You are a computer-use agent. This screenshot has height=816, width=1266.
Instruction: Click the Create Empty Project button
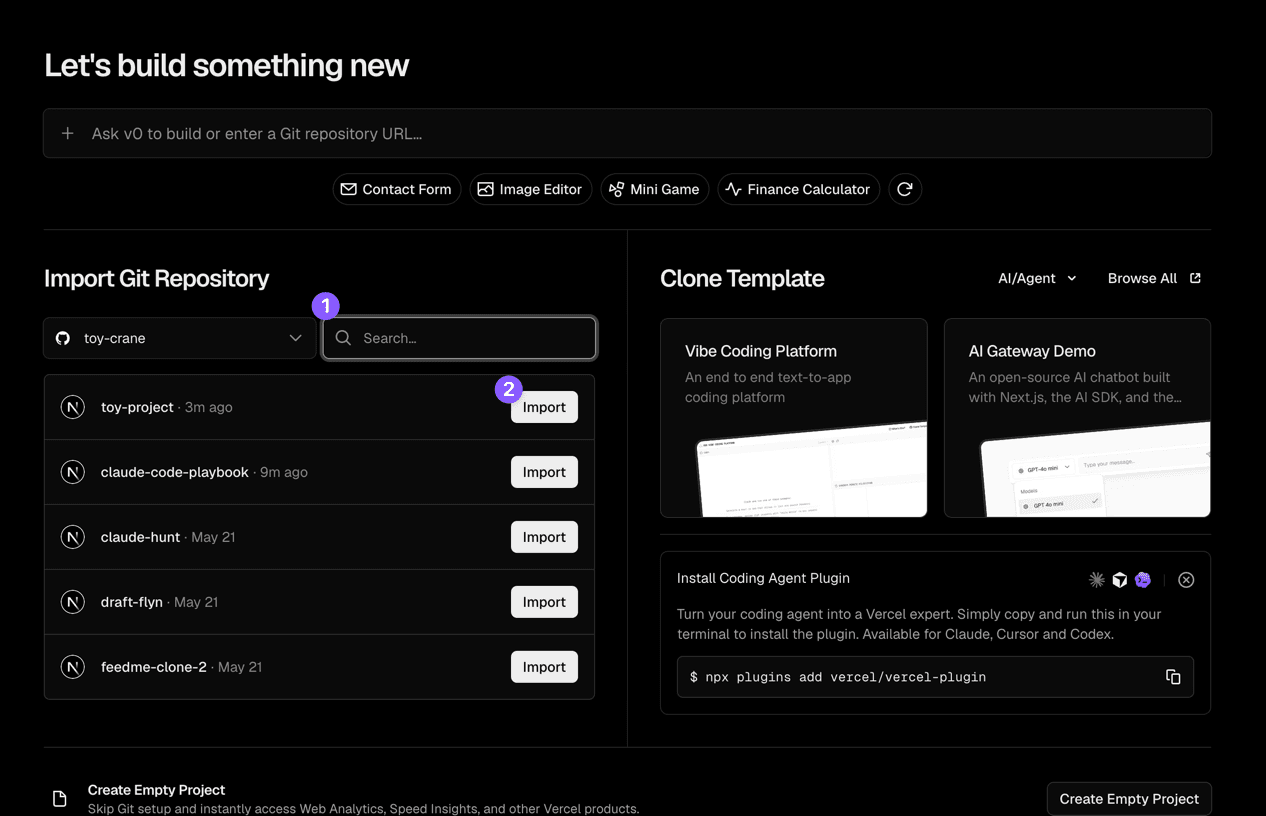[1129, 799]
